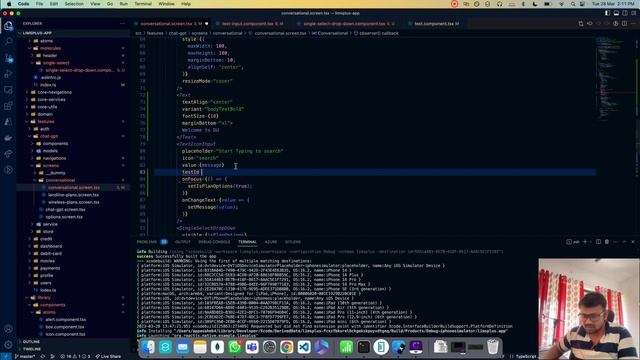
Task: Open the Remote Explorer view
Action: point(8,90)
